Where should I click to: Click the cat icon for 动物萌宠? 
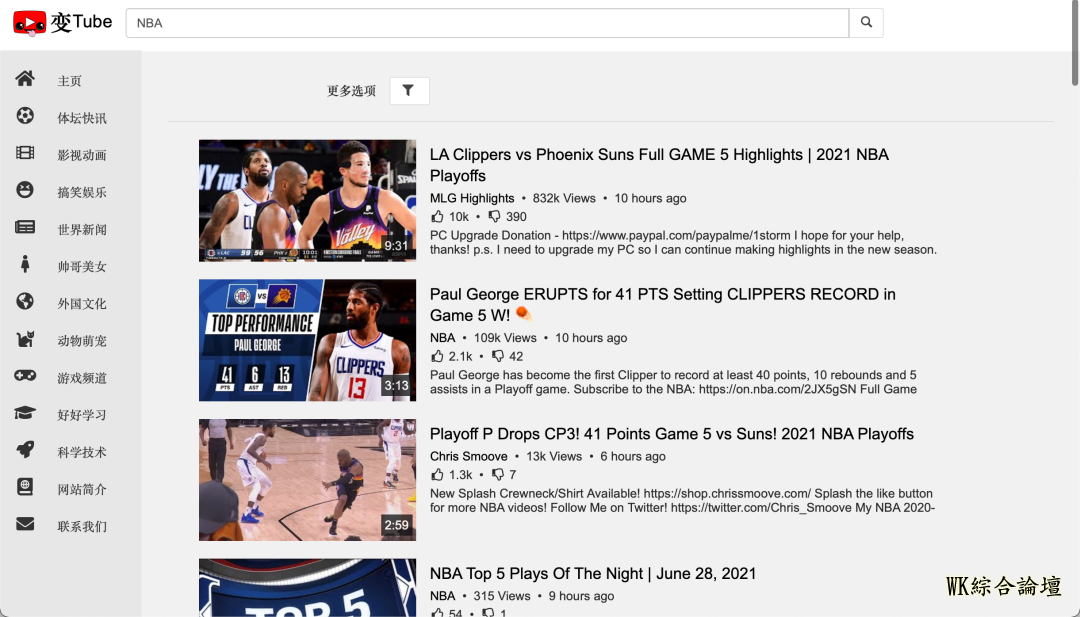[x=25, y=339]
